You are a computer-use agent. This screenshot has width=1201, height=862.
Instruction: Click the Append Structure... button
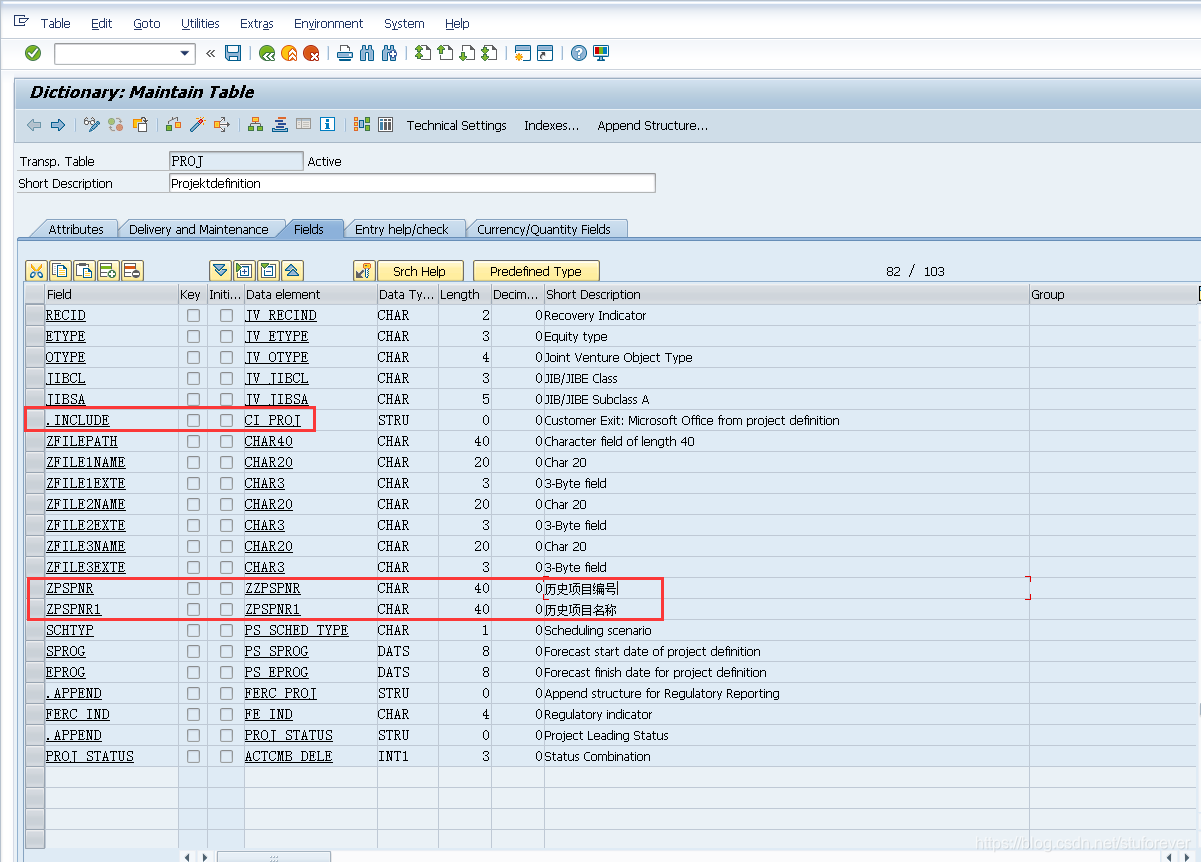tap(652, 125)
